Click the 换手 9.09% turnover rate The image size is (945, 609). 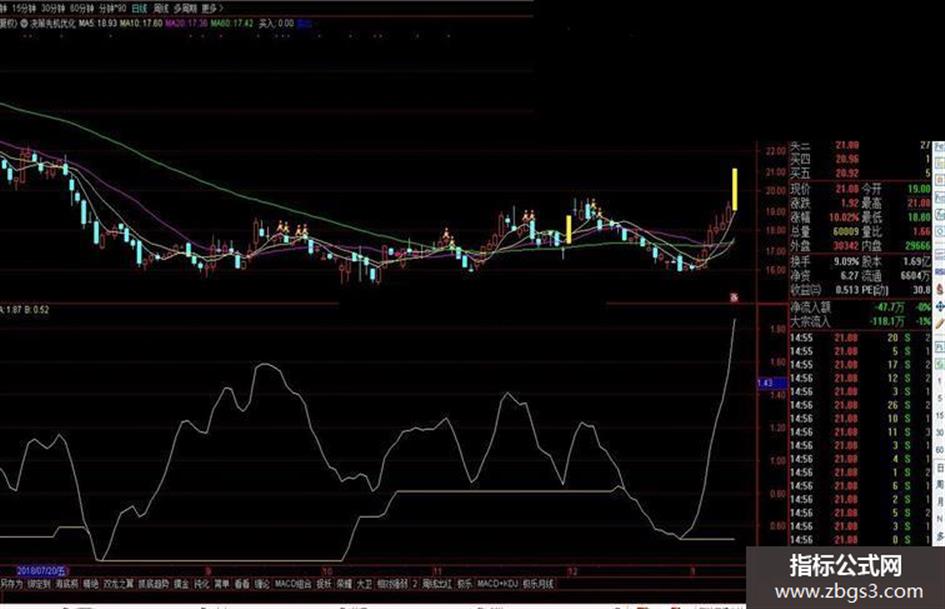pos(846,262)
